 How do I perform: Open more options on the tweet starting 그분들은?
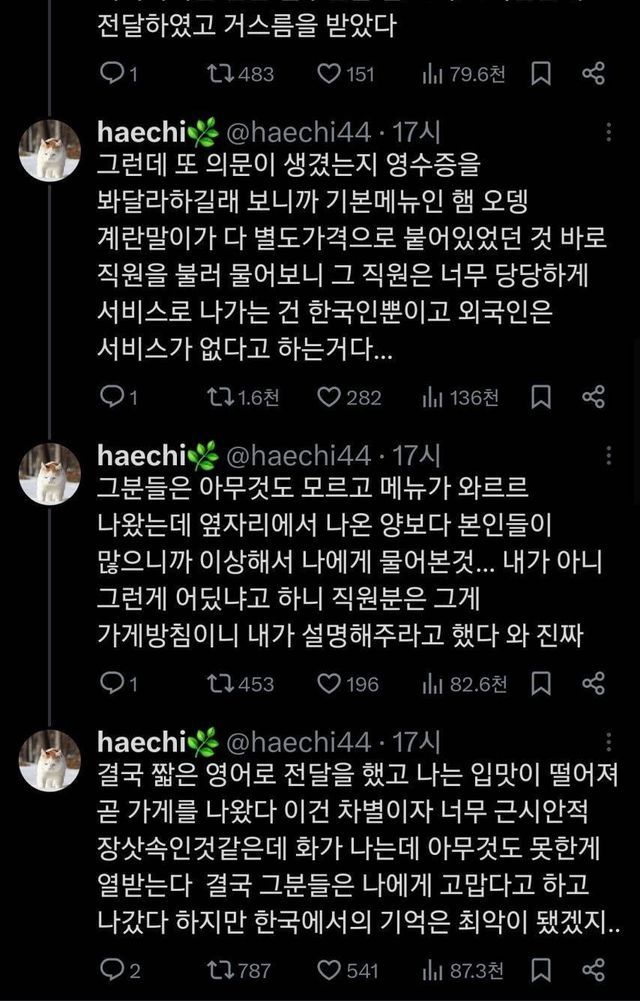[609, 458]
